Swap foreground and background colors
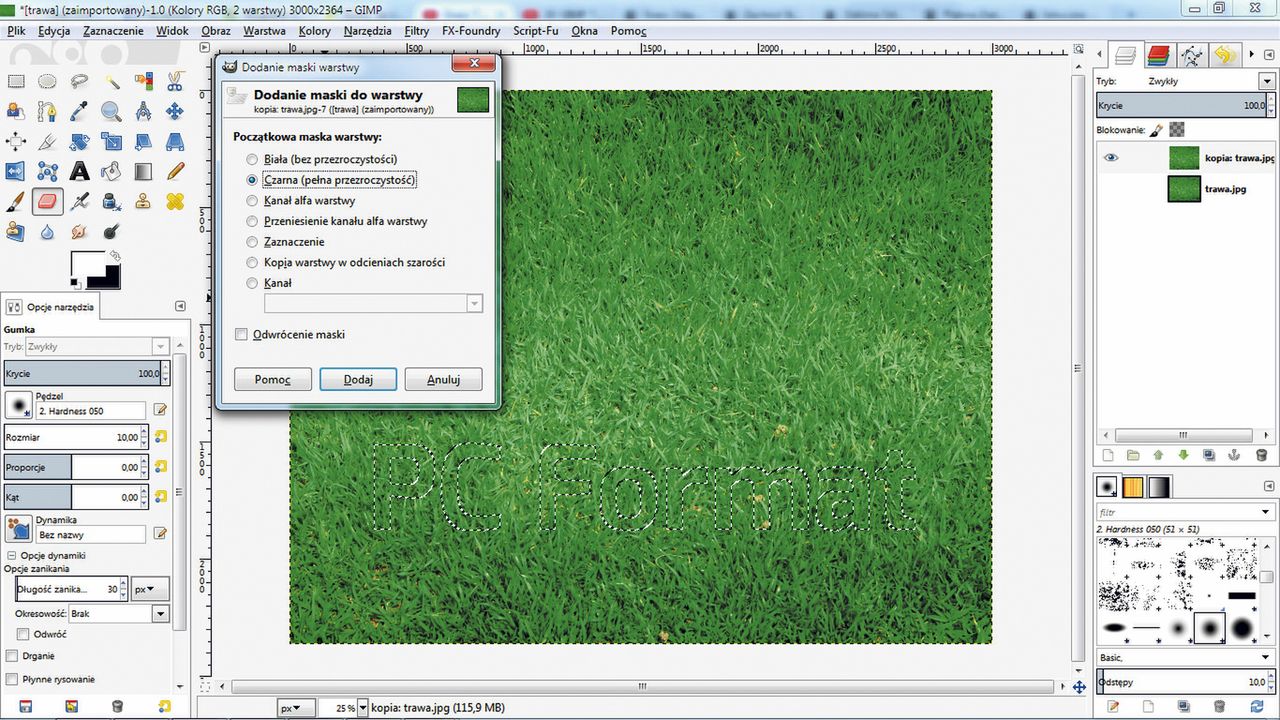 tap(115, 256)
